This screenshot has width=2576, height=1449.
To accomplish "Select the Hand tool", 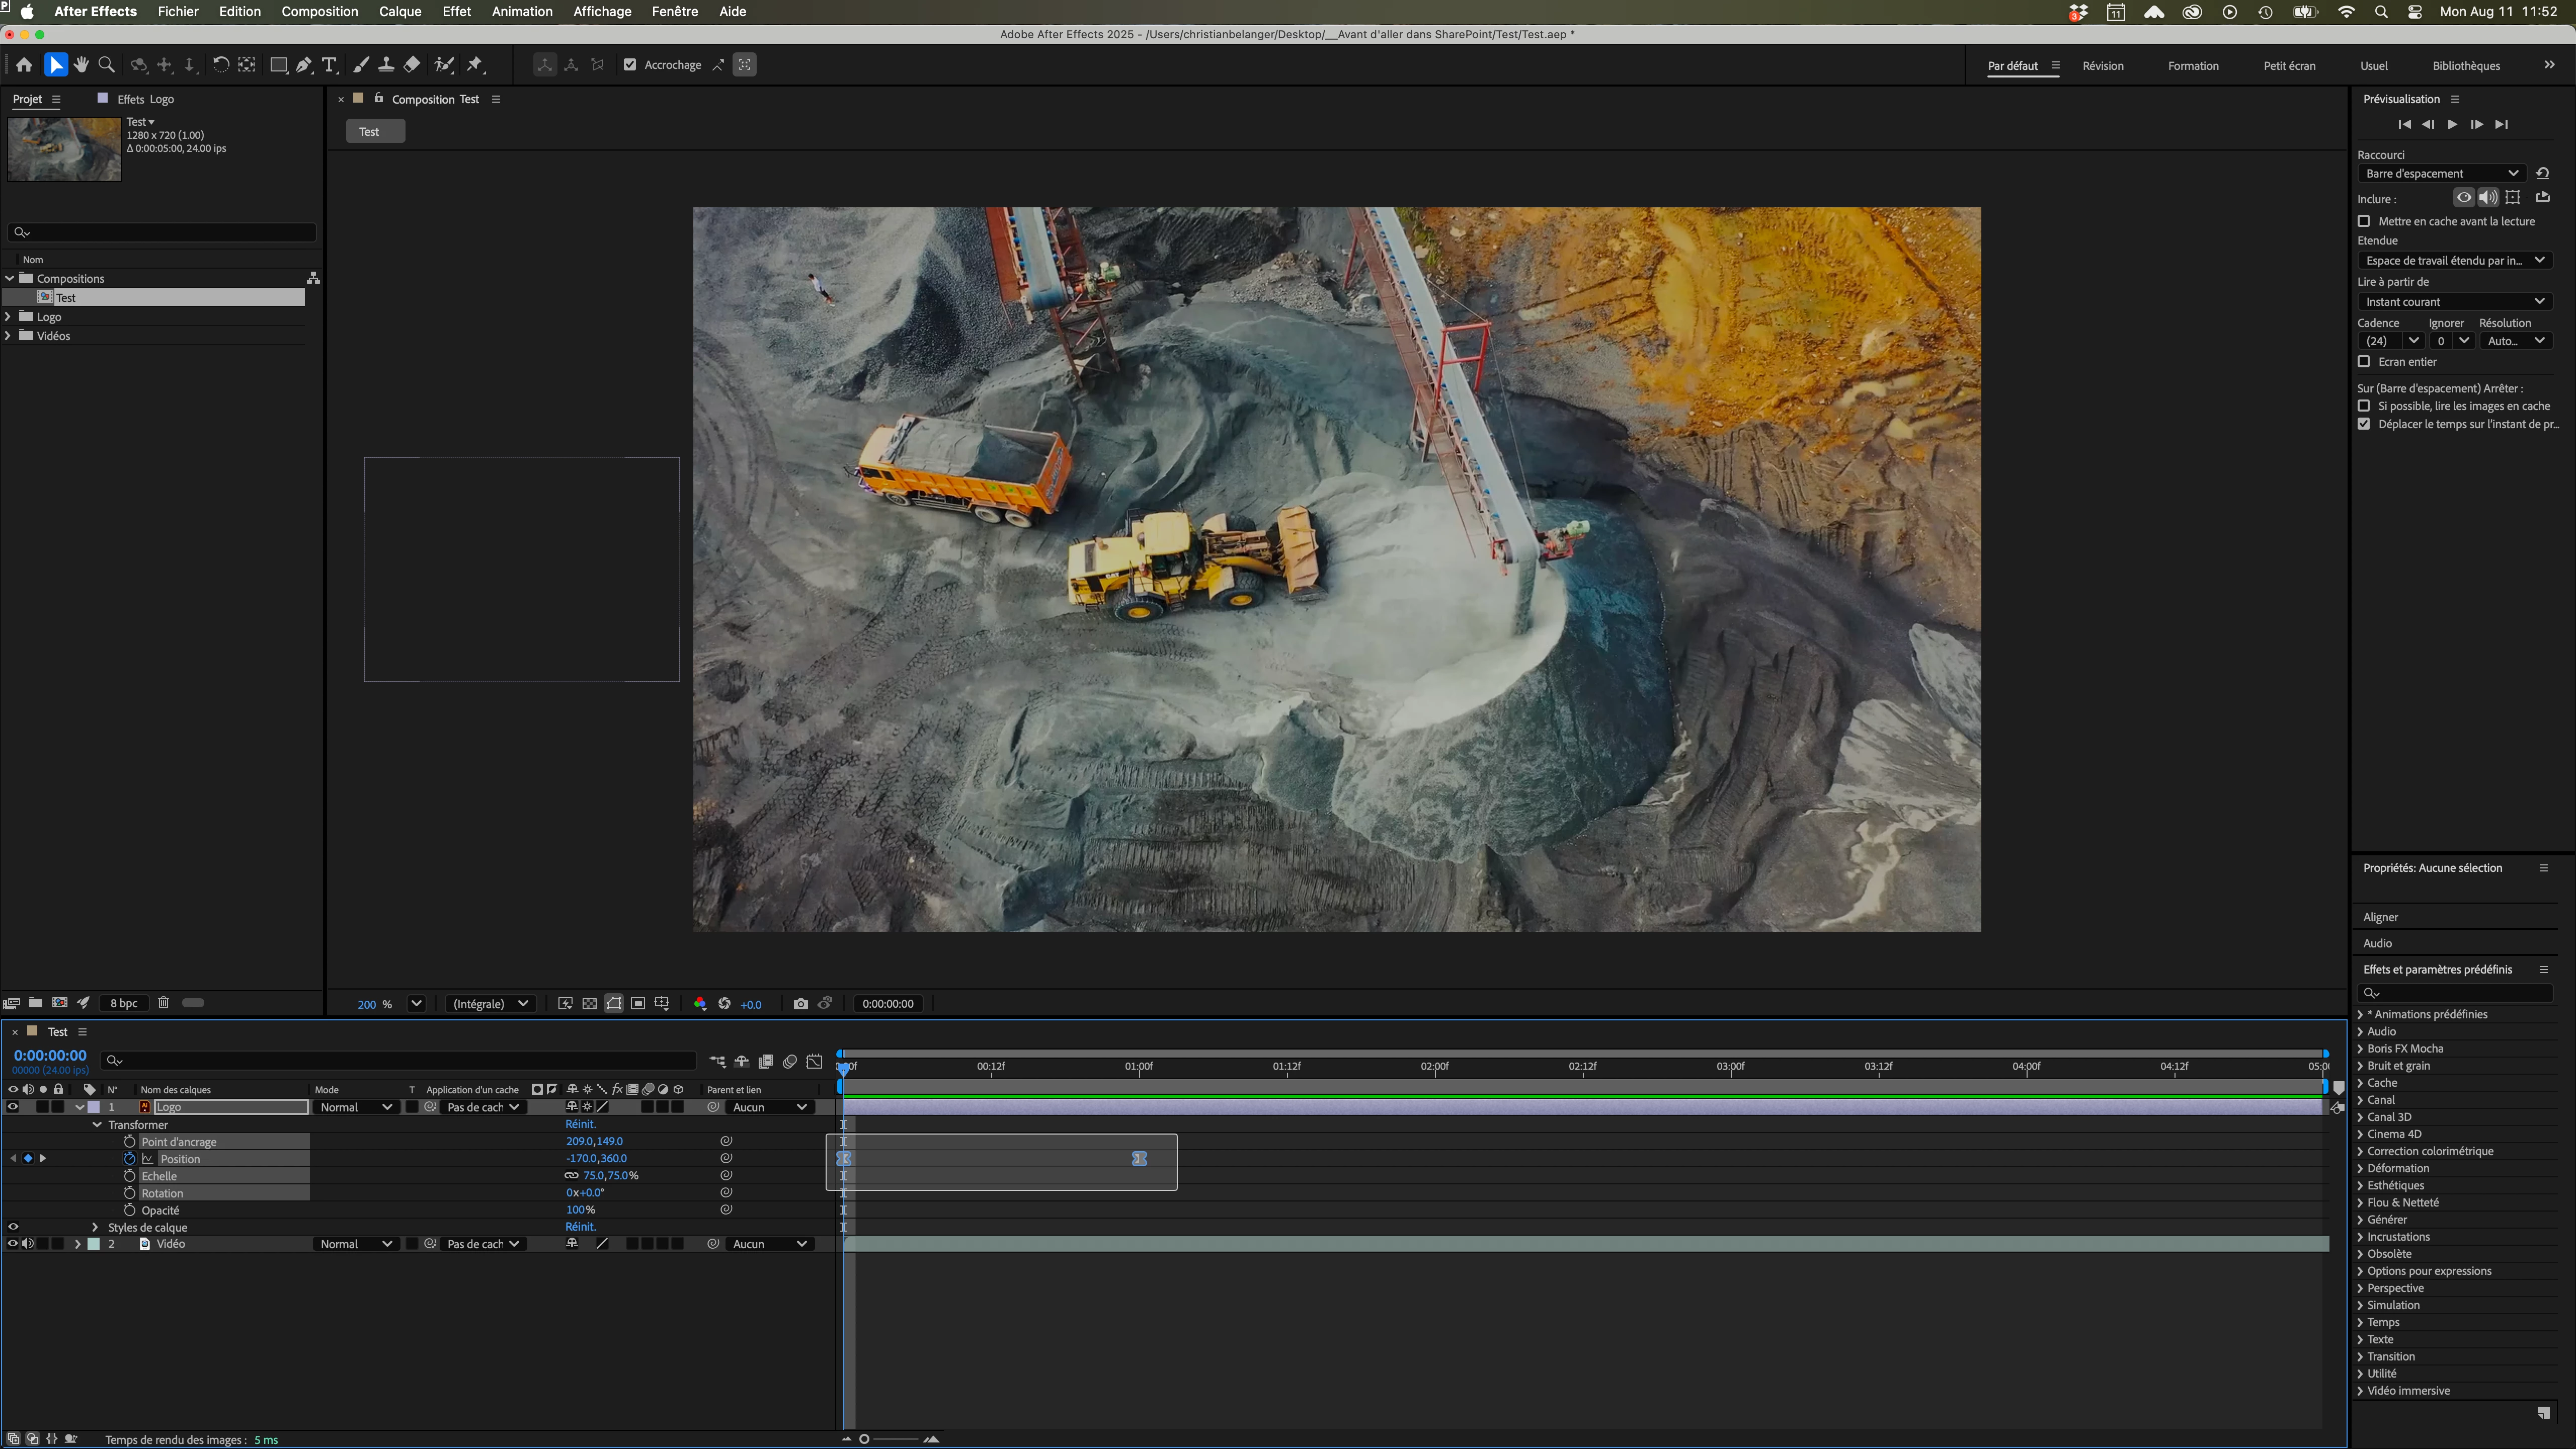I will point(81,65).
